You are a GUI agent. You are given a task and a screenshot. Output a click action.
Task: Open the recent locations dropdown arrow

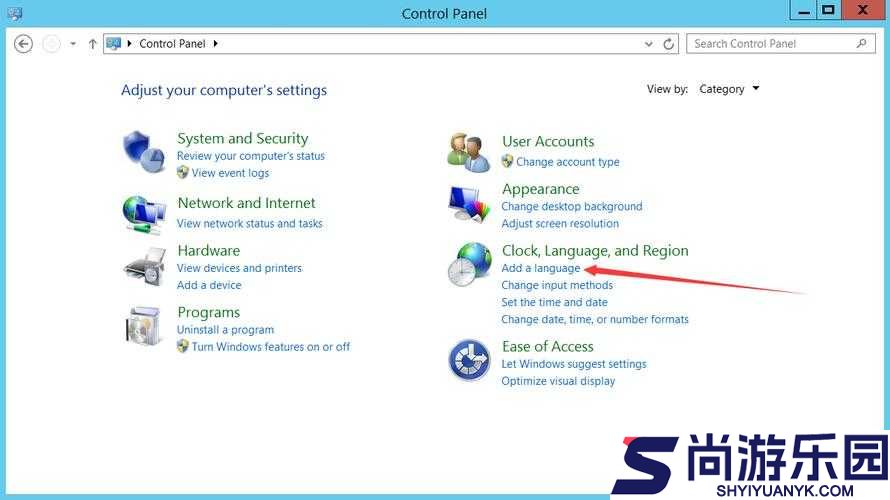(73, 44)
